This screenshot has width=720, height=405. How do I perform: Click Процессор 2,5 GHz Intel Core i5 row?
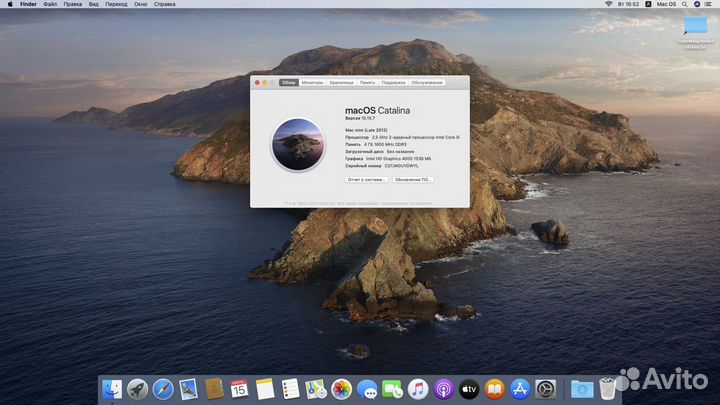point(402,137)
